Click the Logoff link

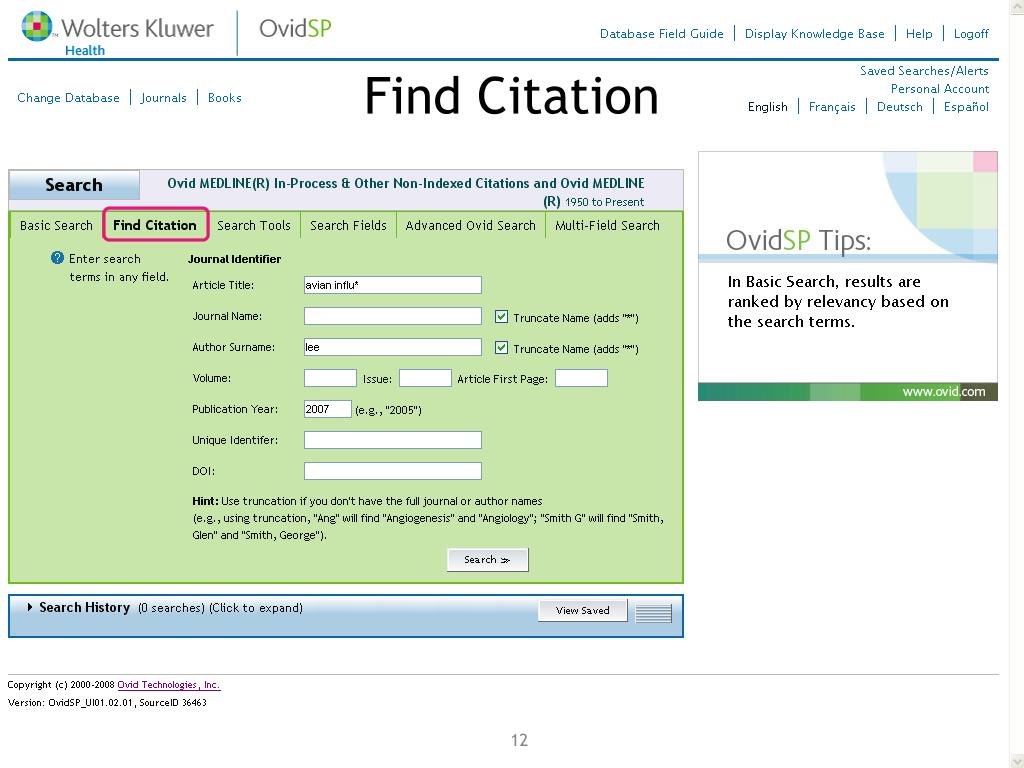(971, 33)
